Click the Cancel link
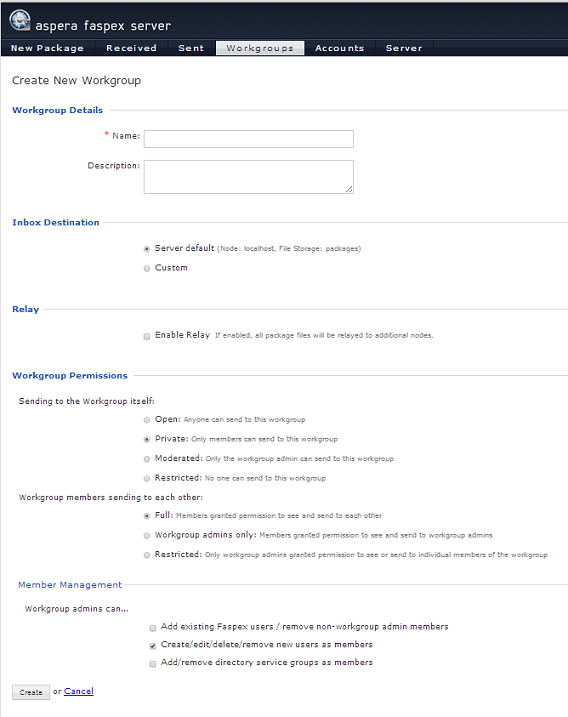Screen dimensions: 568x717 pos(79,691)
